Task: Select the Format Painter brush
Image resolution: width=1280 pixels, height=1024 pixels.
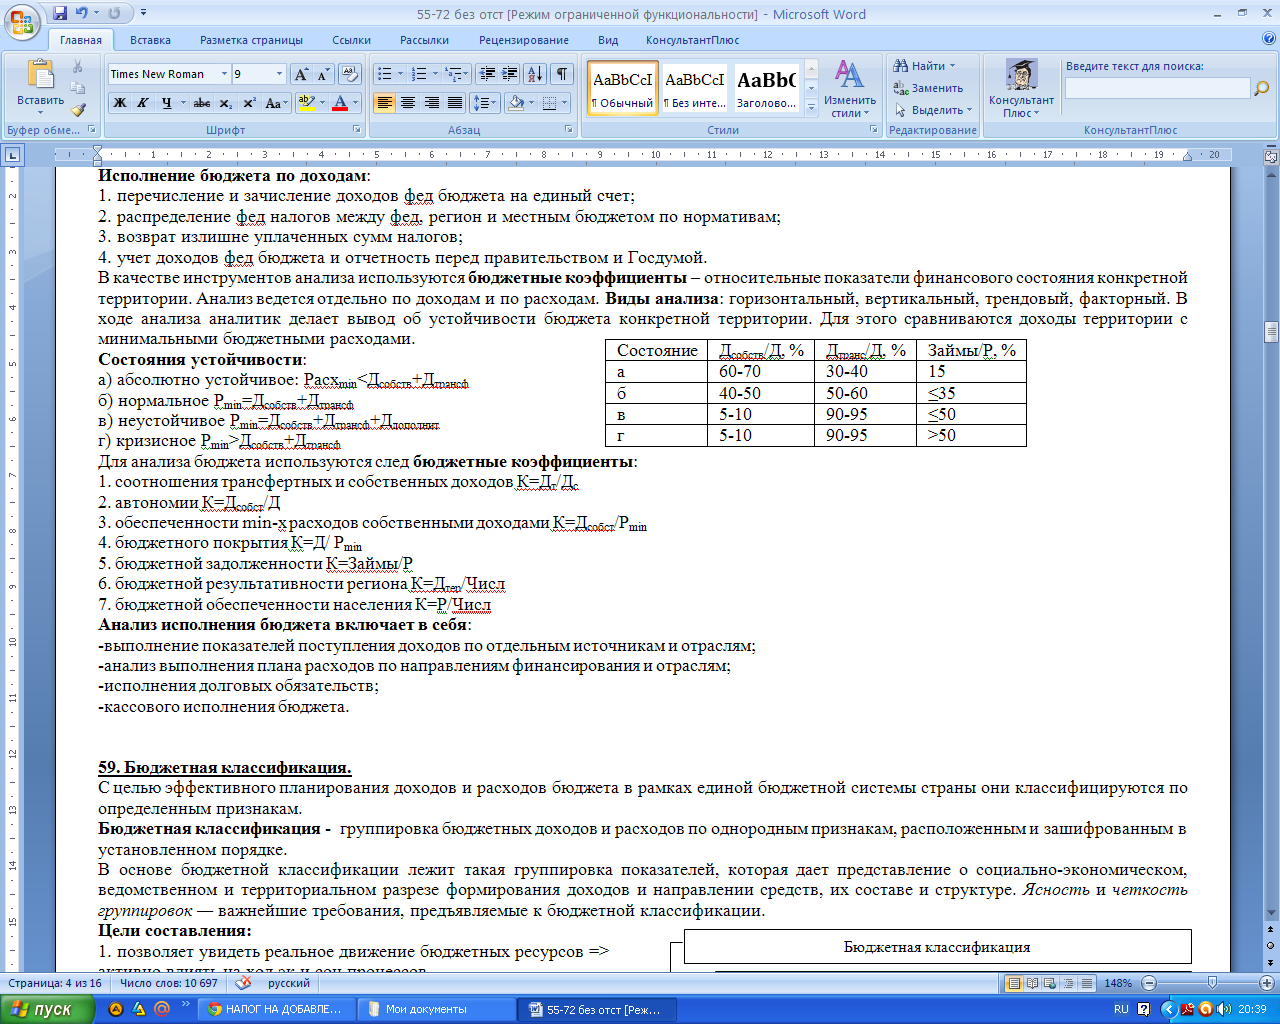Action: click(78, 109)
